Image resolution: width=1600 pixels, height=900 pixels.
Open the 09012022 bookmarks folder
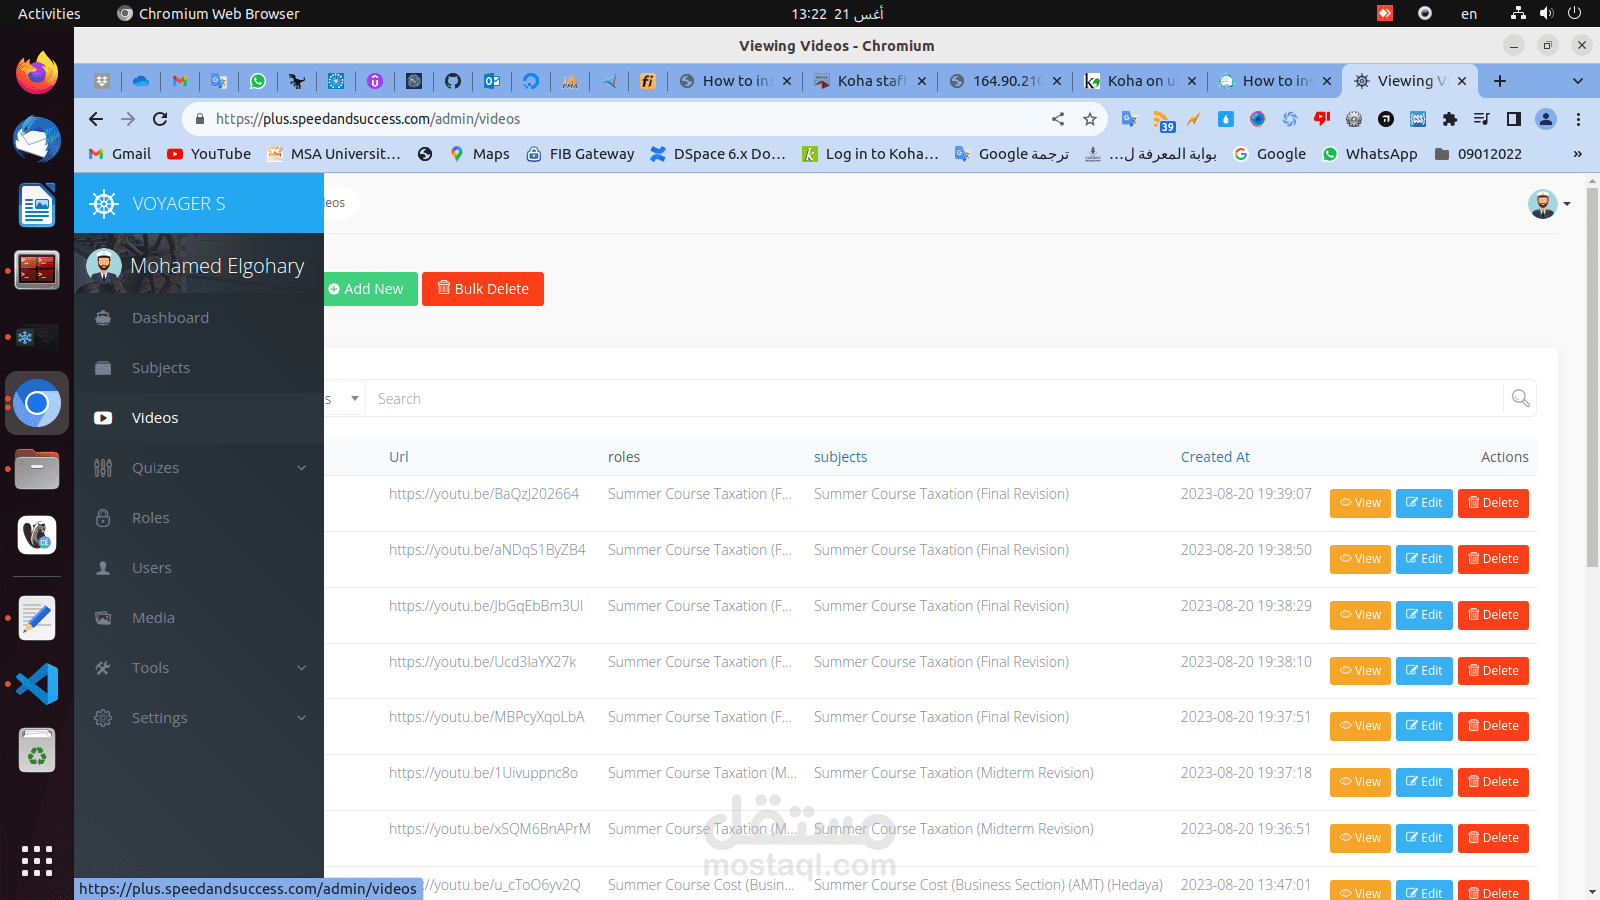[x=1478, y=154]
